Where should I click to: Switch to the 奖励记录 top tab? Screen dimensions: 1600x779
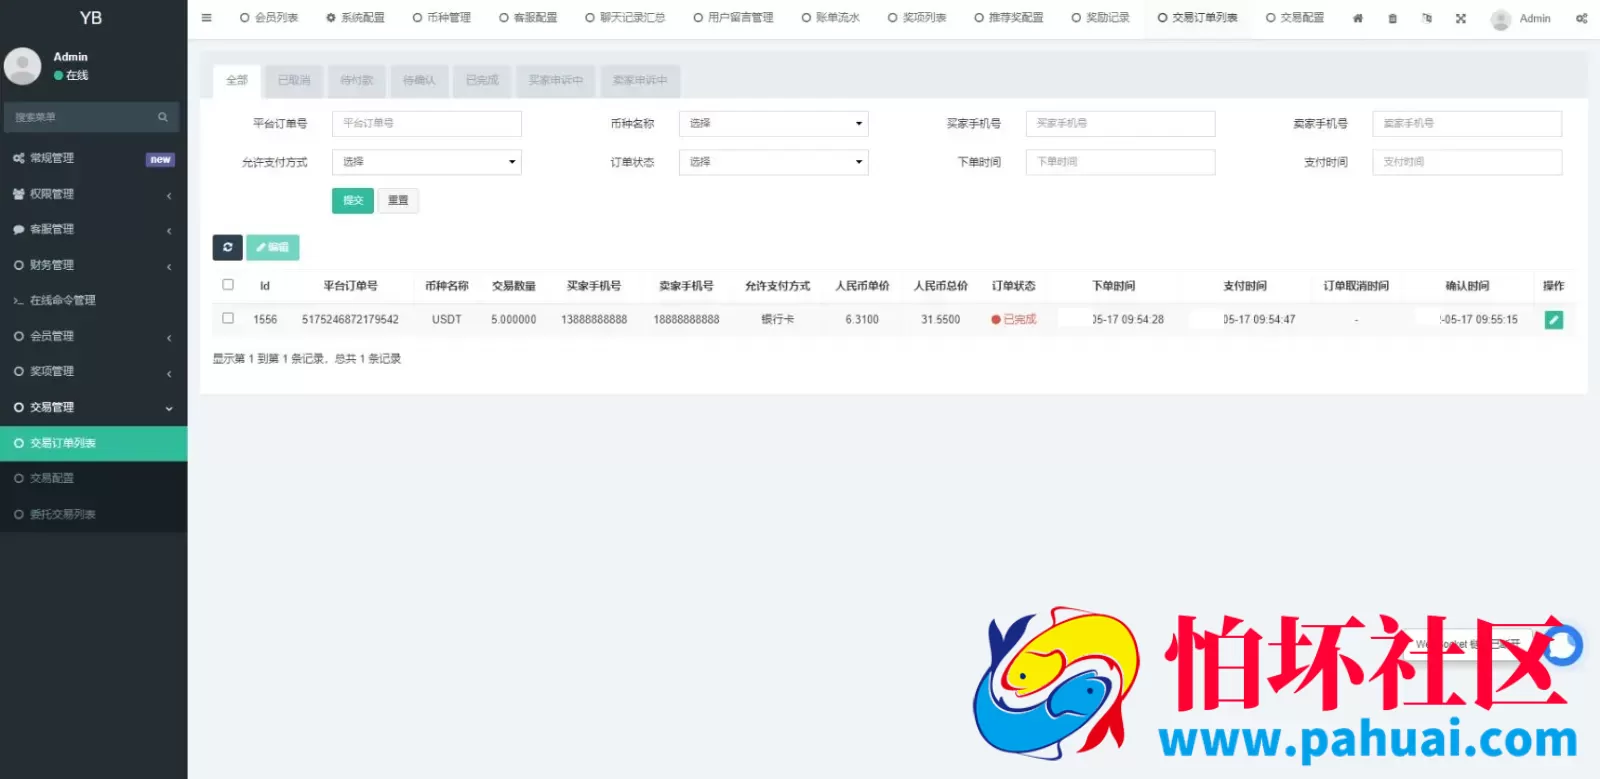[1100, 18]
